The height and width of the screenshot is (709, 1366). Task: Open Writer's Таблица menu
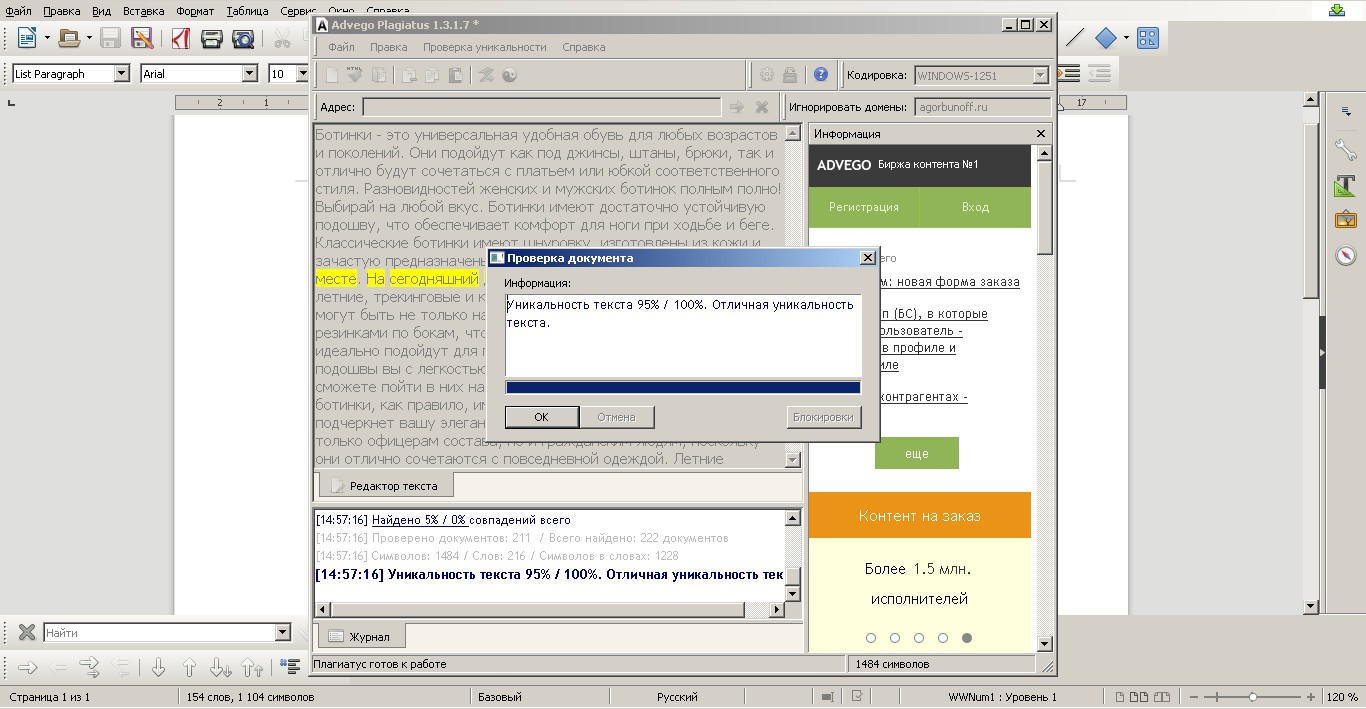247,11
